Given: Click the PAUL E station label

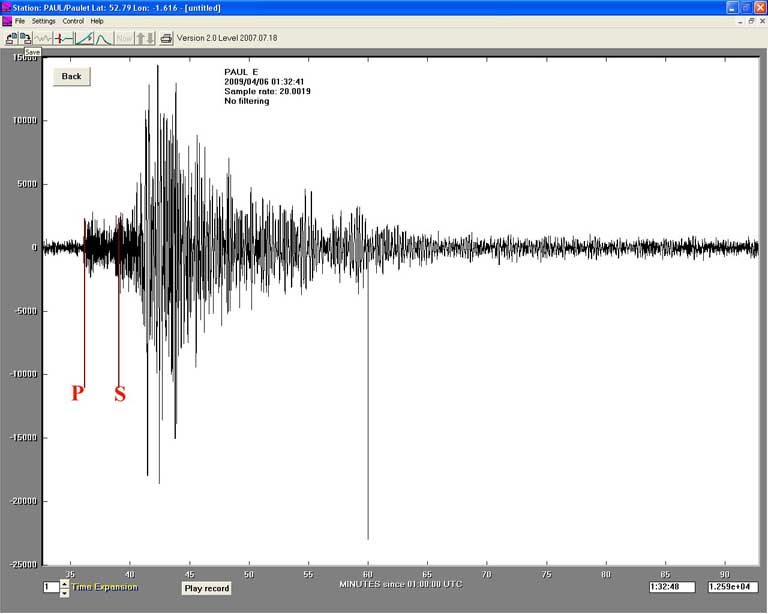Looking at the screenshot, I should pyautogui.click(x=241, y=72).
